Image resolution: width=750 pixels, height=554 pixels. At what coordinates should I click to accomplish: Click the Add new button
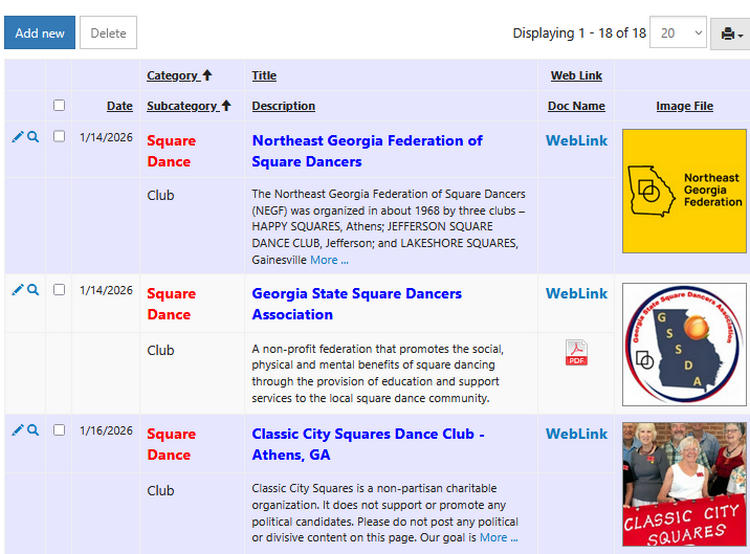40,33
